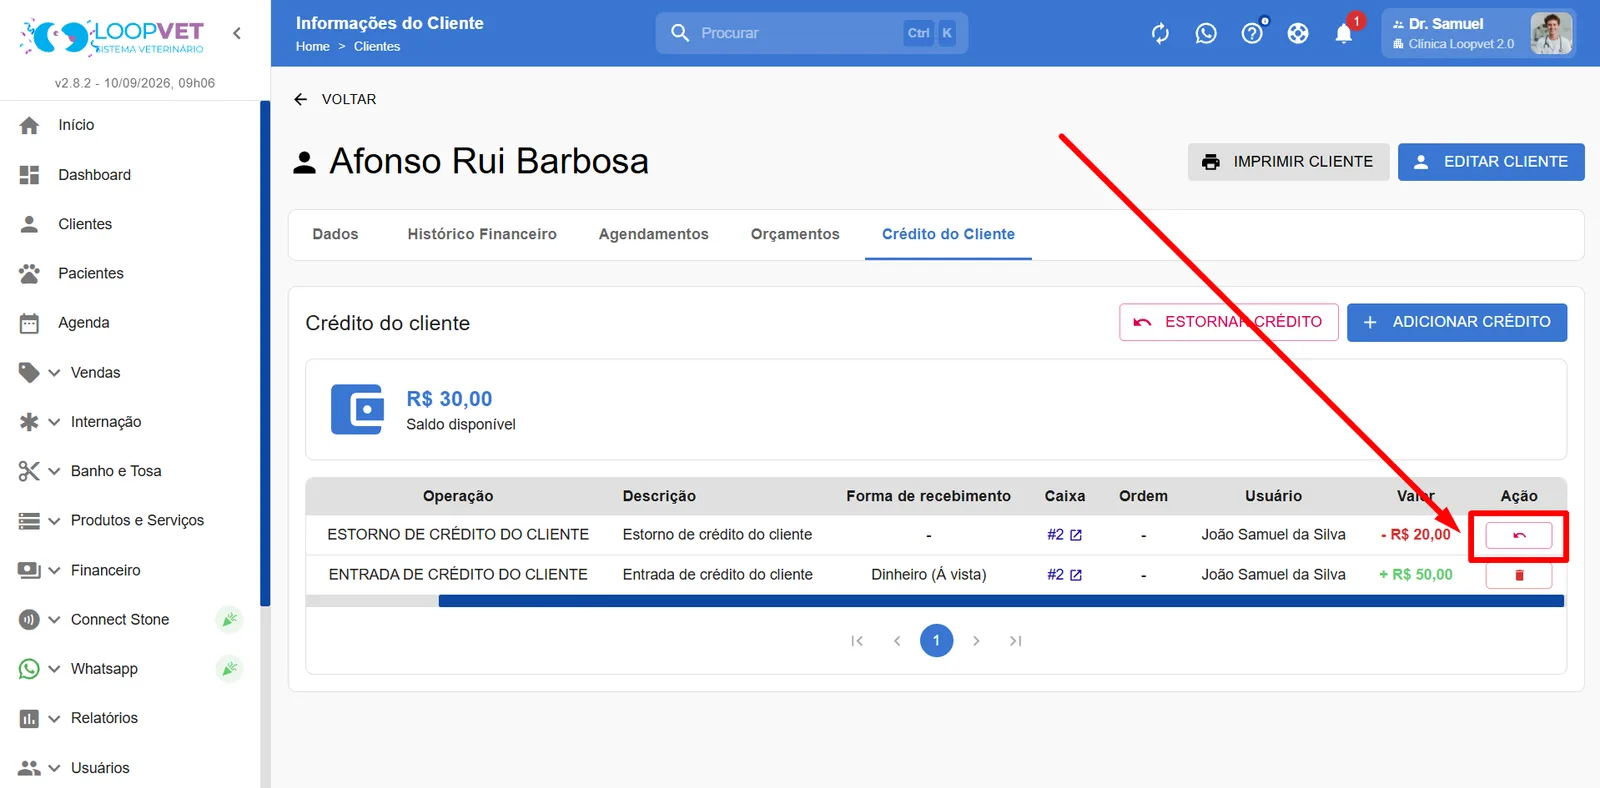Image resolution: width=1600 pixels, height=788 pixels.
Task: Go to previous page arrow
Action: click(x=897, y=641)
